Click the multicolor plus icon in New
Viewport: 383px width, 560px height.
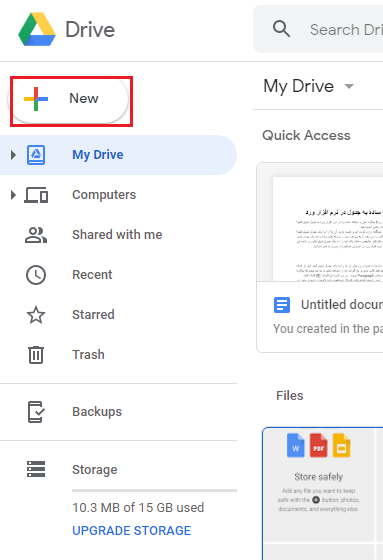pyautogui.click(x=36, y=99)
